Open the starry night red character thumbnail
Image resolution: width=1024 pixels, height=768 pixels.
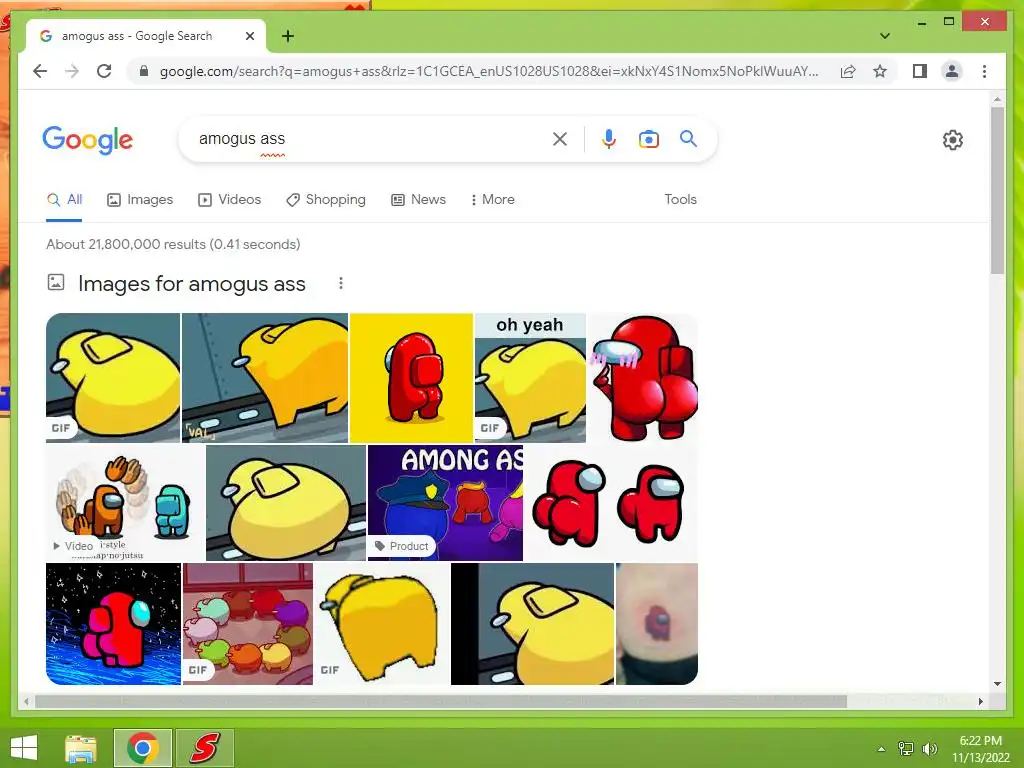coord(114,624)
